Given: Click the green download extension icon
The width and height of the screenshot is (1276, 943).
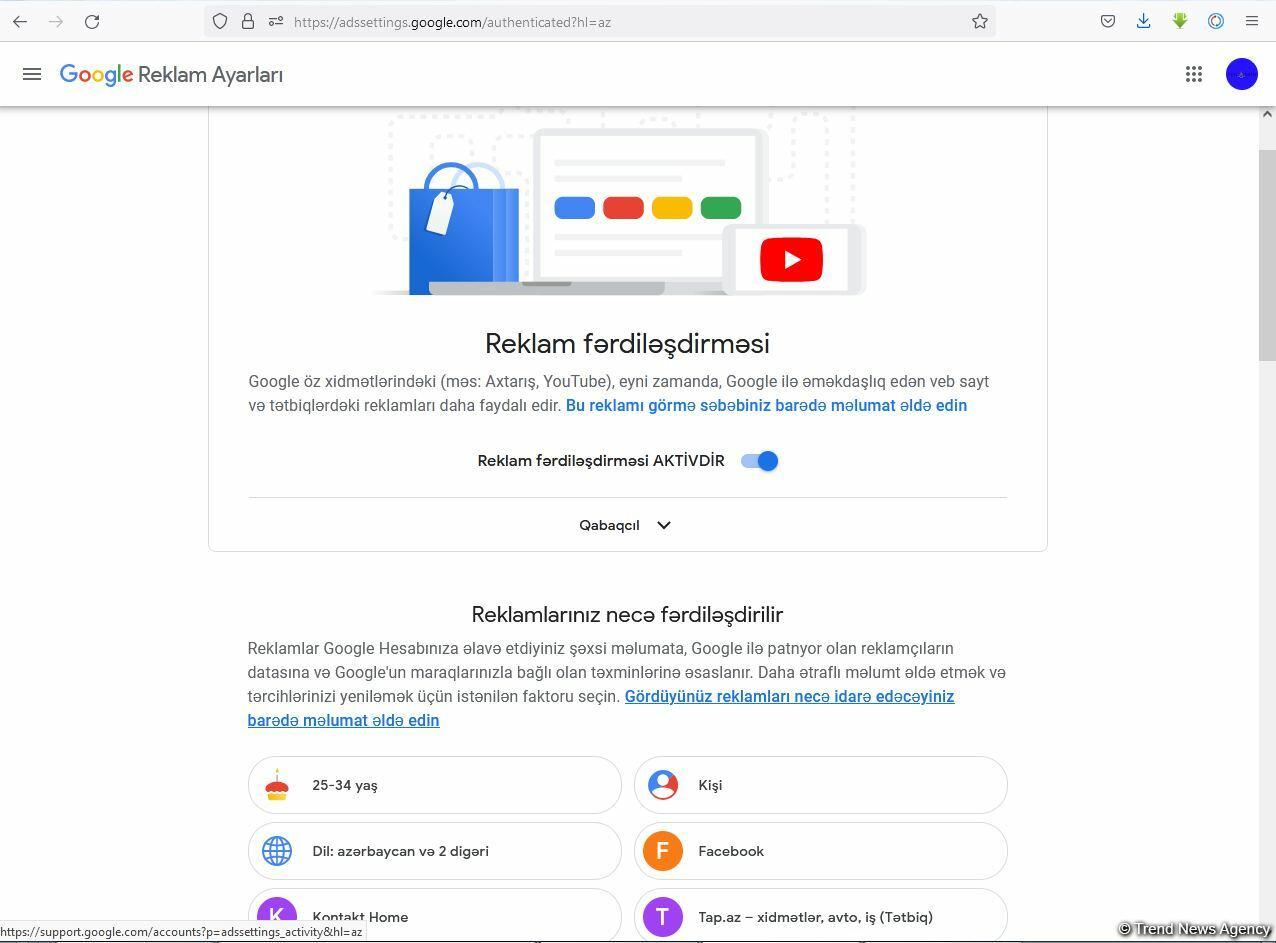Looking at the screenshot, I should coord(1180,21).
